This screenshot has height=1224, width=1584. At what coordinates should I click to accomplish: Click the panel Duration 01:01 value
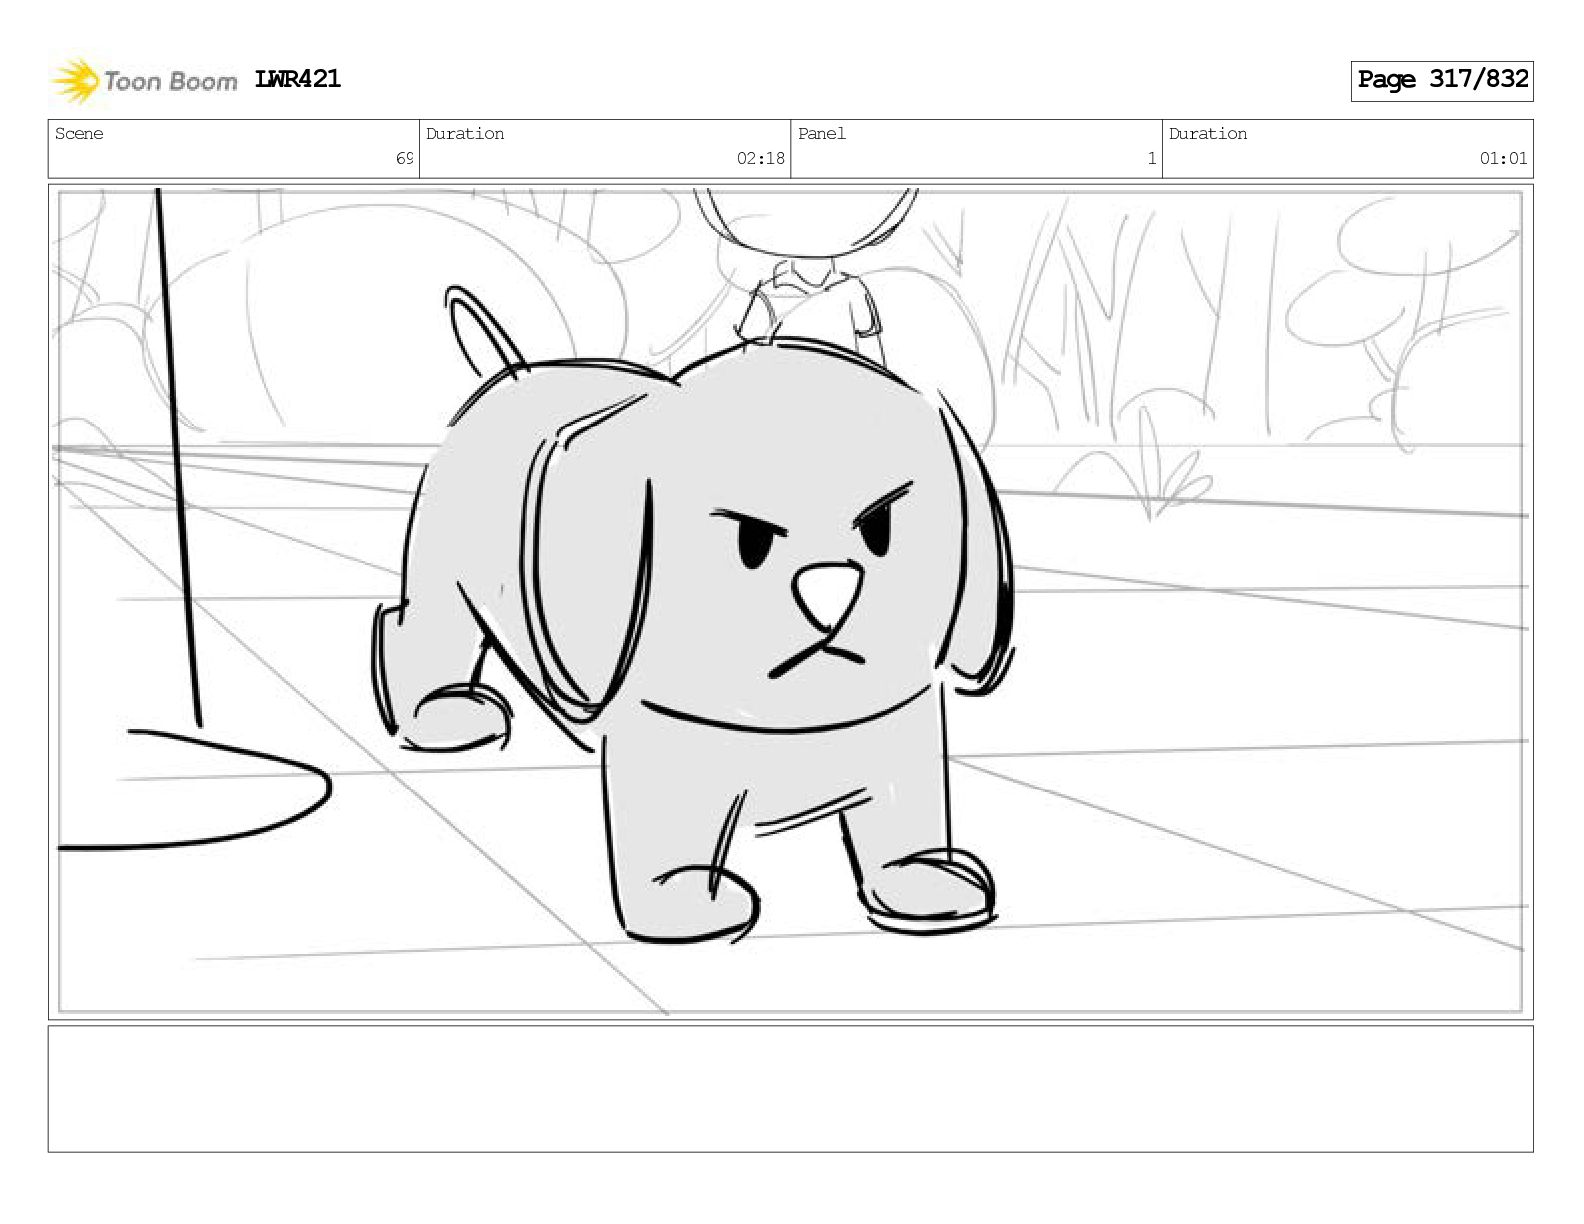[1503, 158]
